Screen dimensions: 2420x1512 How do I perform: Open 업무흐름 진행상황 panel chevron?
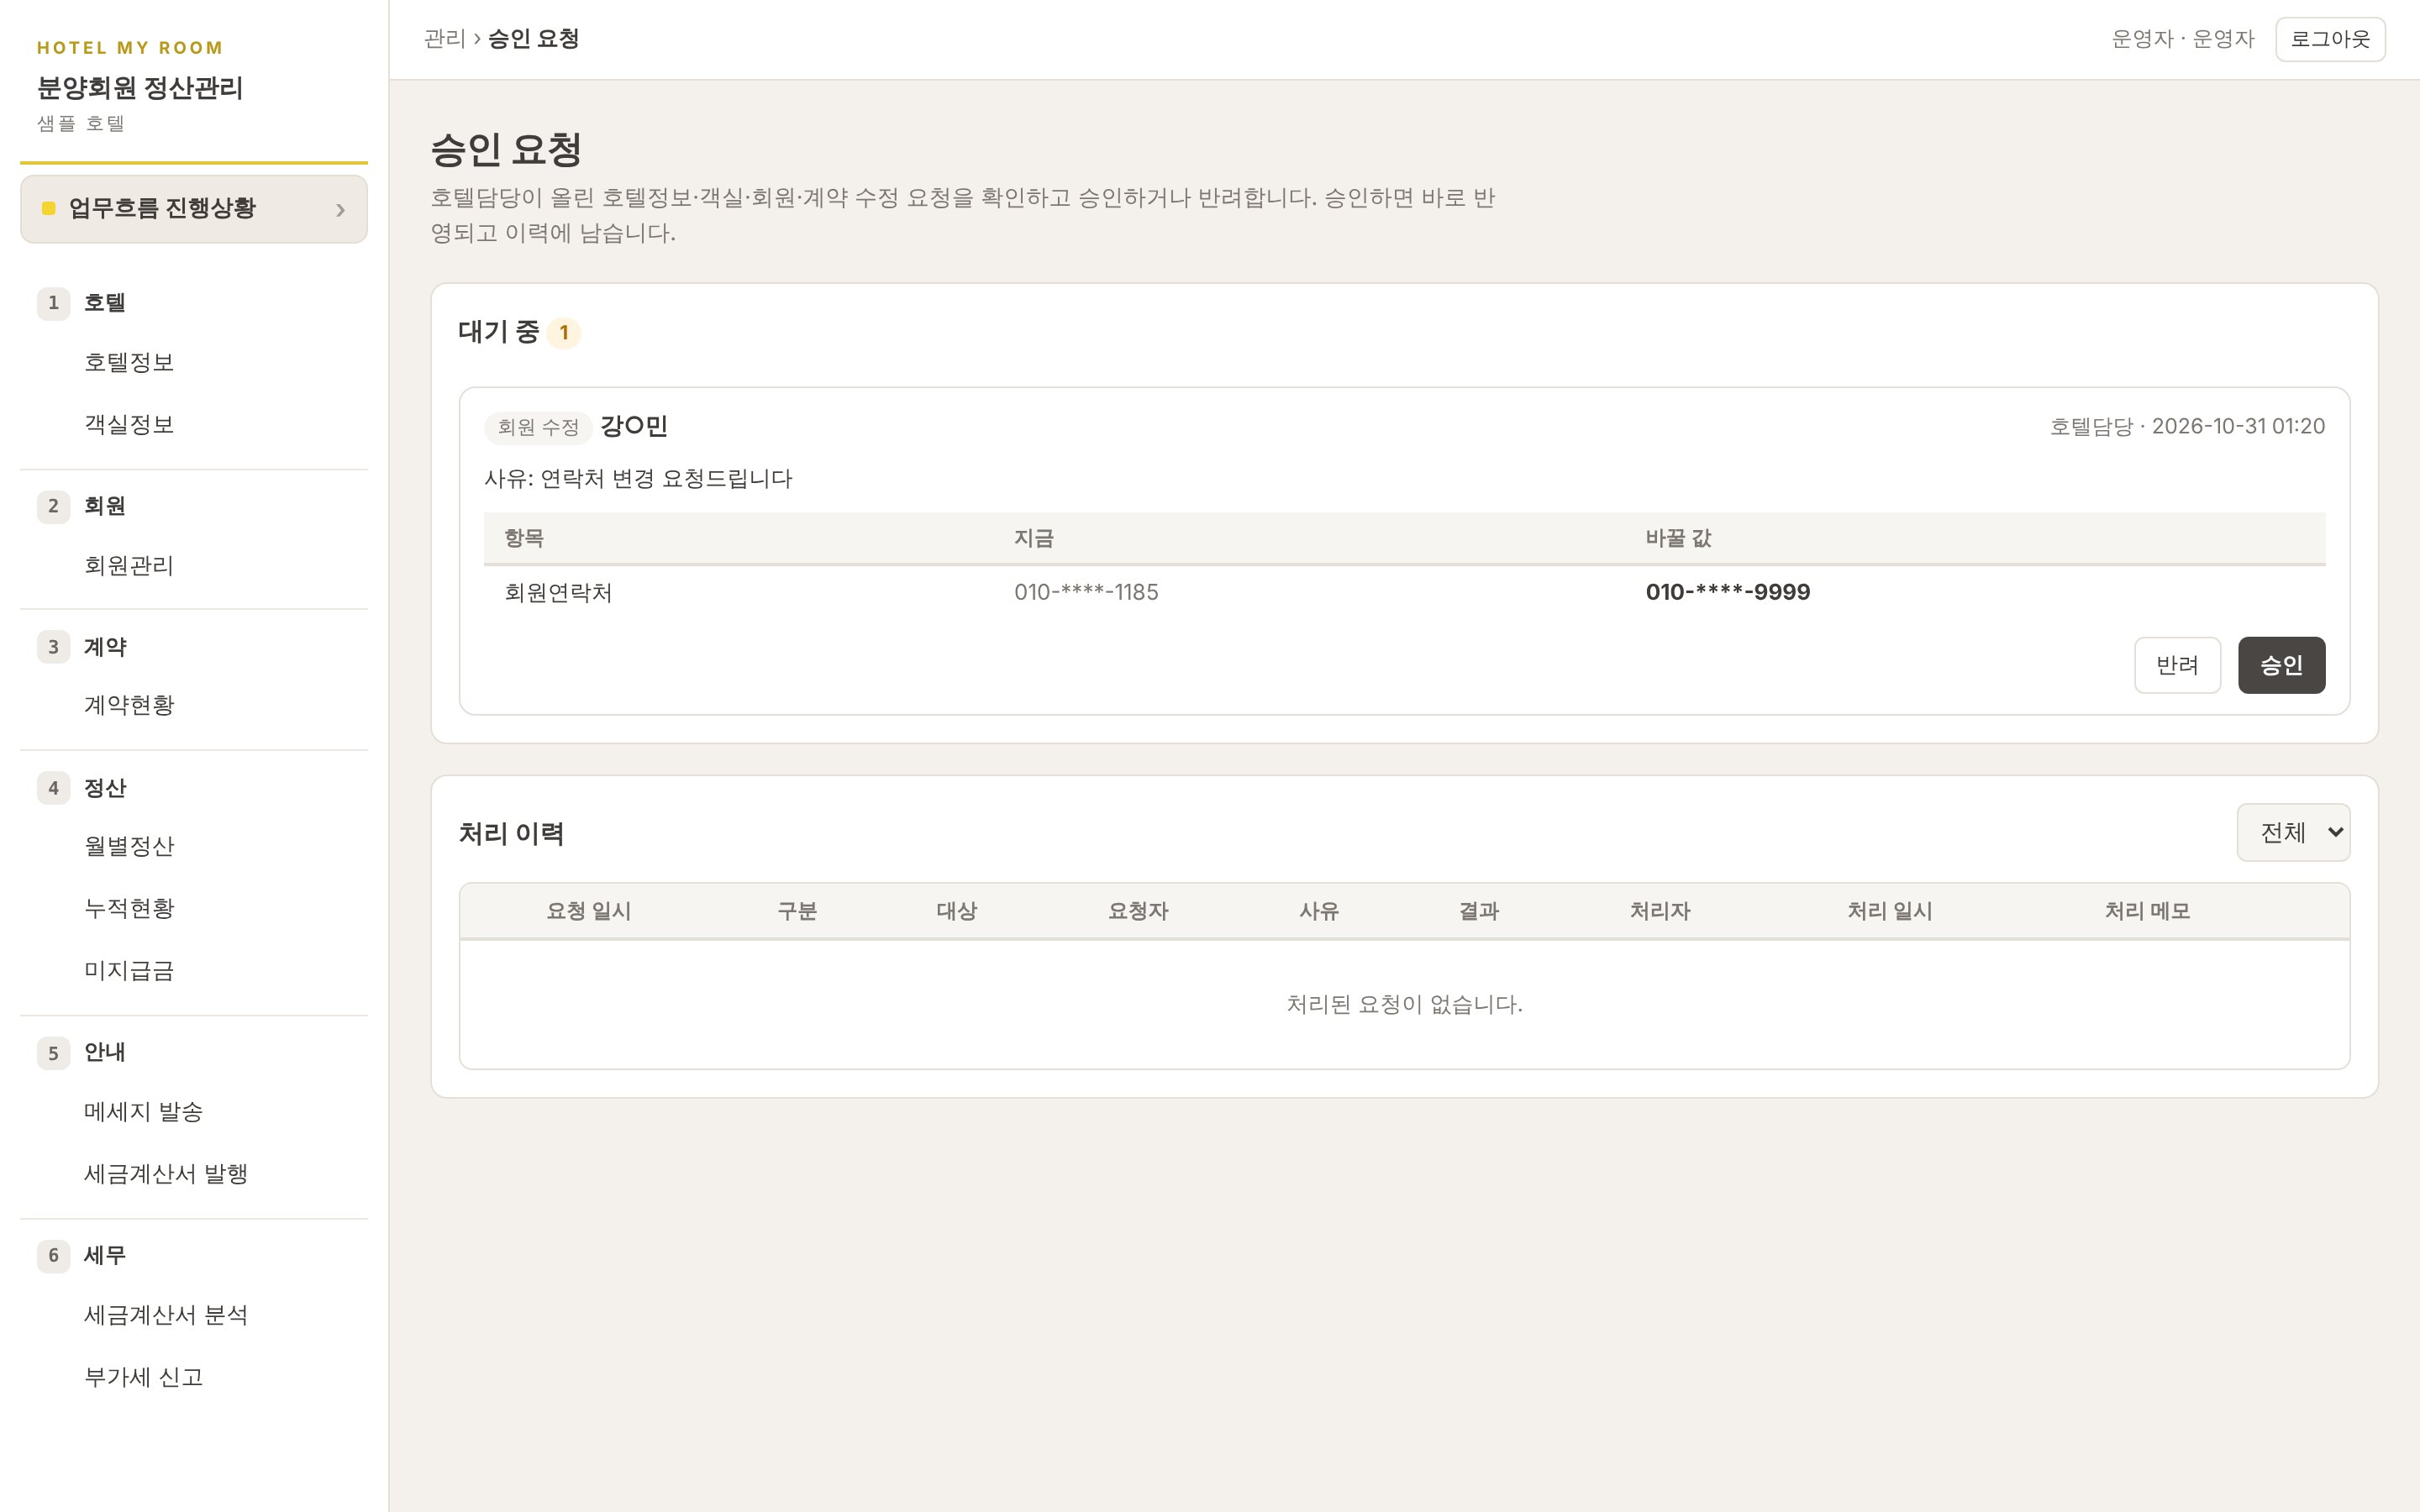point(340,209)
